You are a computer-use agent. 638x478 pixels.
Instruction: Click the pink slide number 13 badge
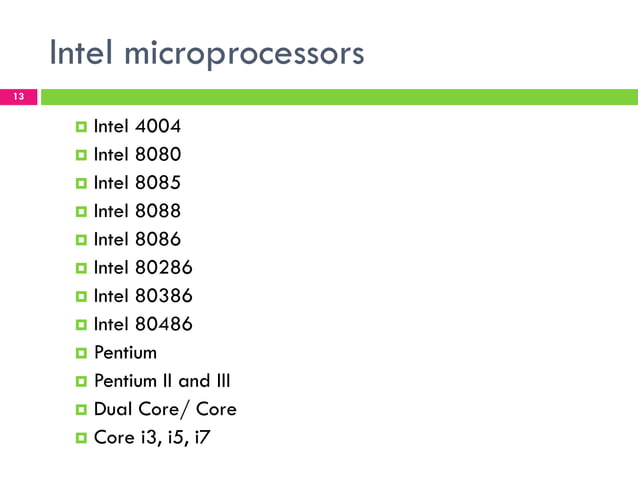pyautogui.click(x=18, y=97)
